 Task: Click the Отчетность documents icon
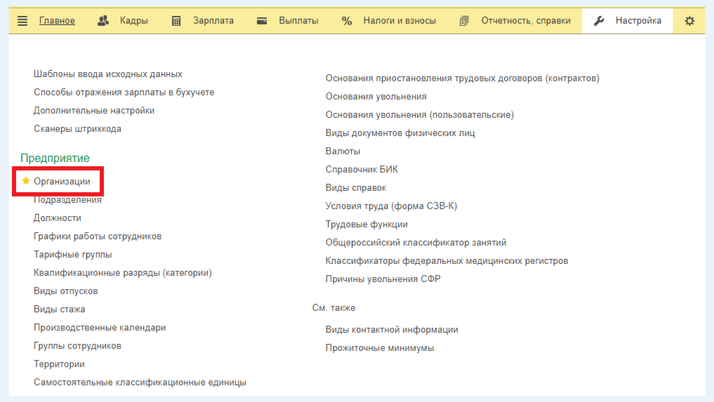(x=464, y=21)
